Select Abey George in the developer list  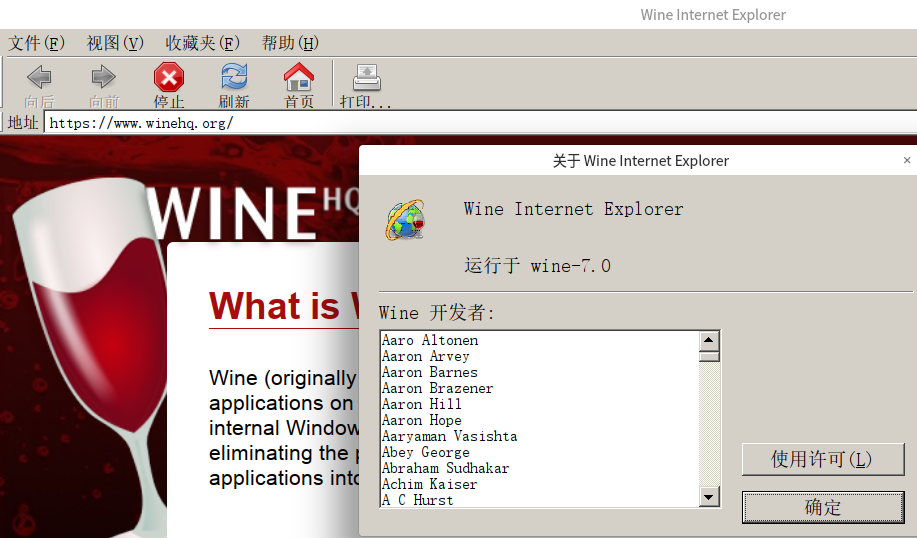426,452
